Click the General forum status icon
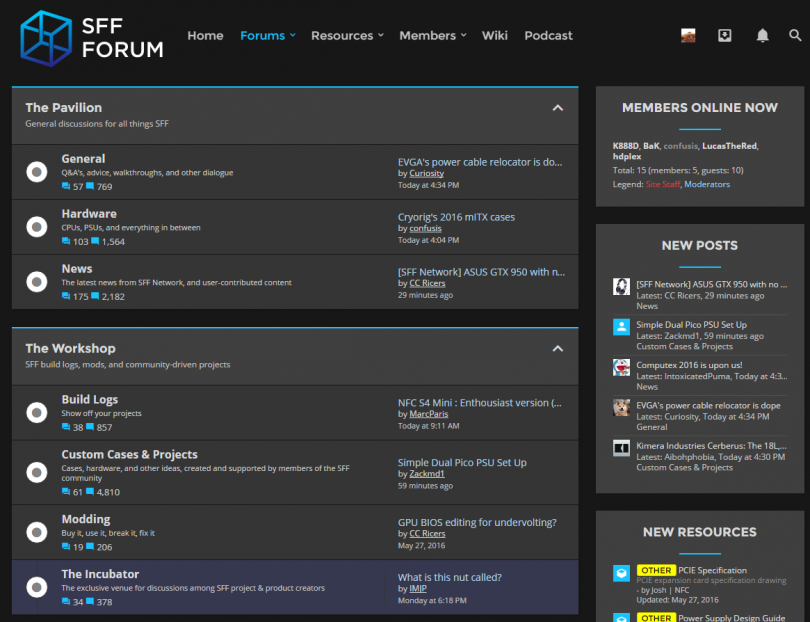Screen dimensions: 810x622 coord(37,172)
